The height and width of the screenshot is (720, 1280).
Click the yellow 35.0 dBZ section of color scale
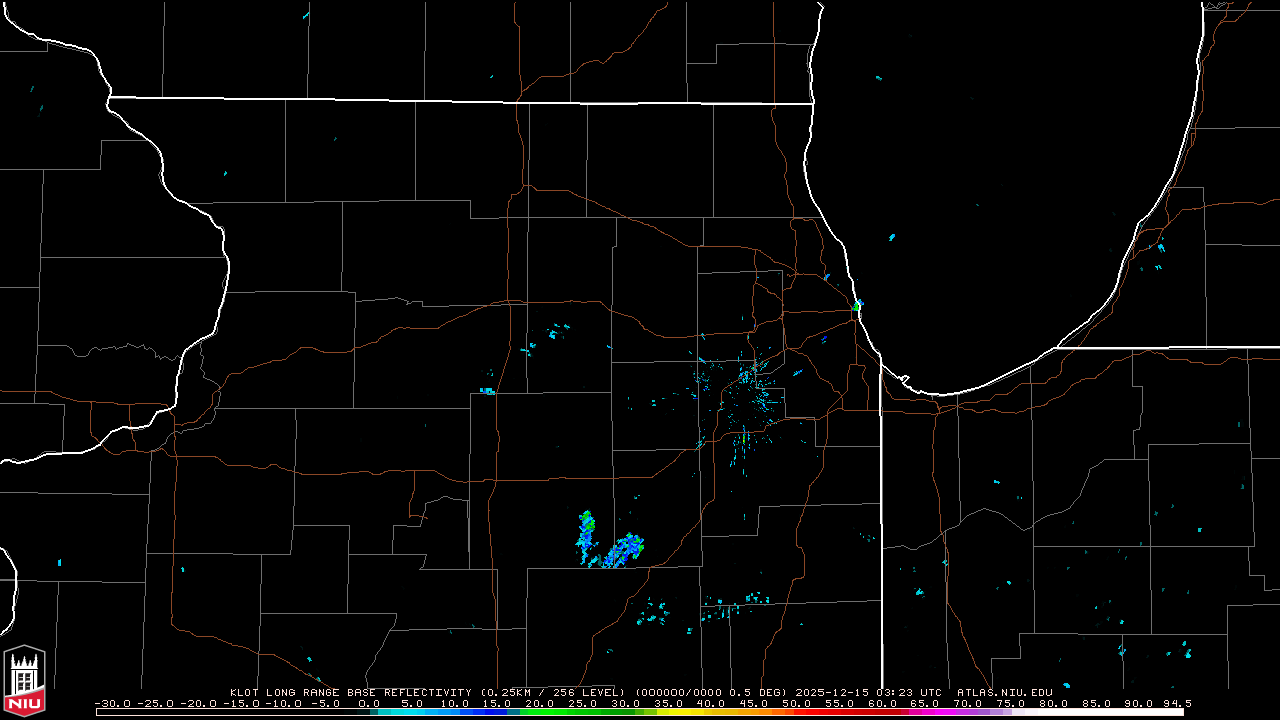pyautogui.click(x=667, y=712)
